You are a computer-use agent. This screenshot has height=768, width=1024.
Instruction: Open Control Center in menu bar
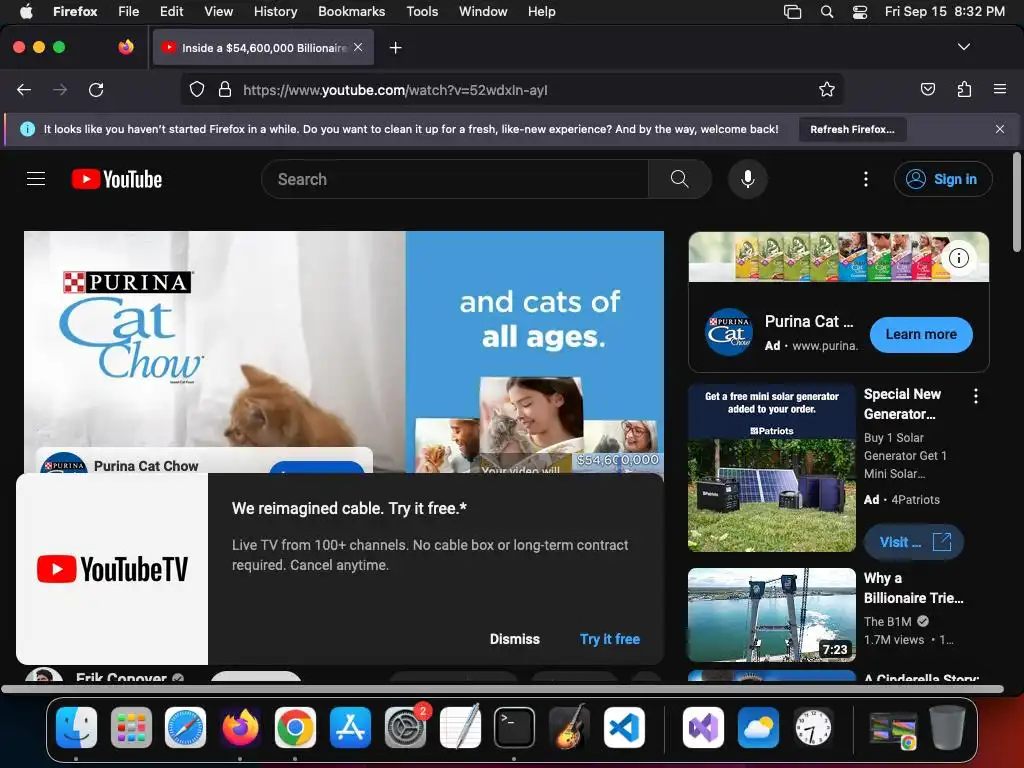tap(859, 11)
